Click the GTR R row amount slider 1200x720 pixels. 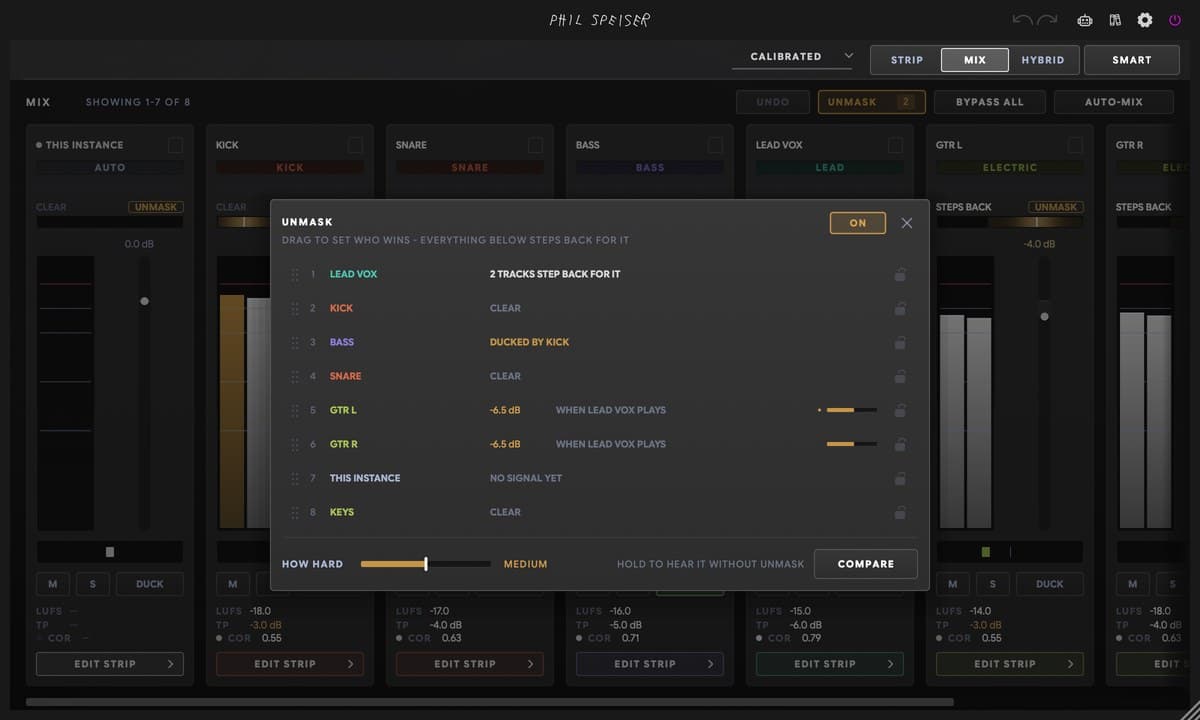(x=851, y=444)
